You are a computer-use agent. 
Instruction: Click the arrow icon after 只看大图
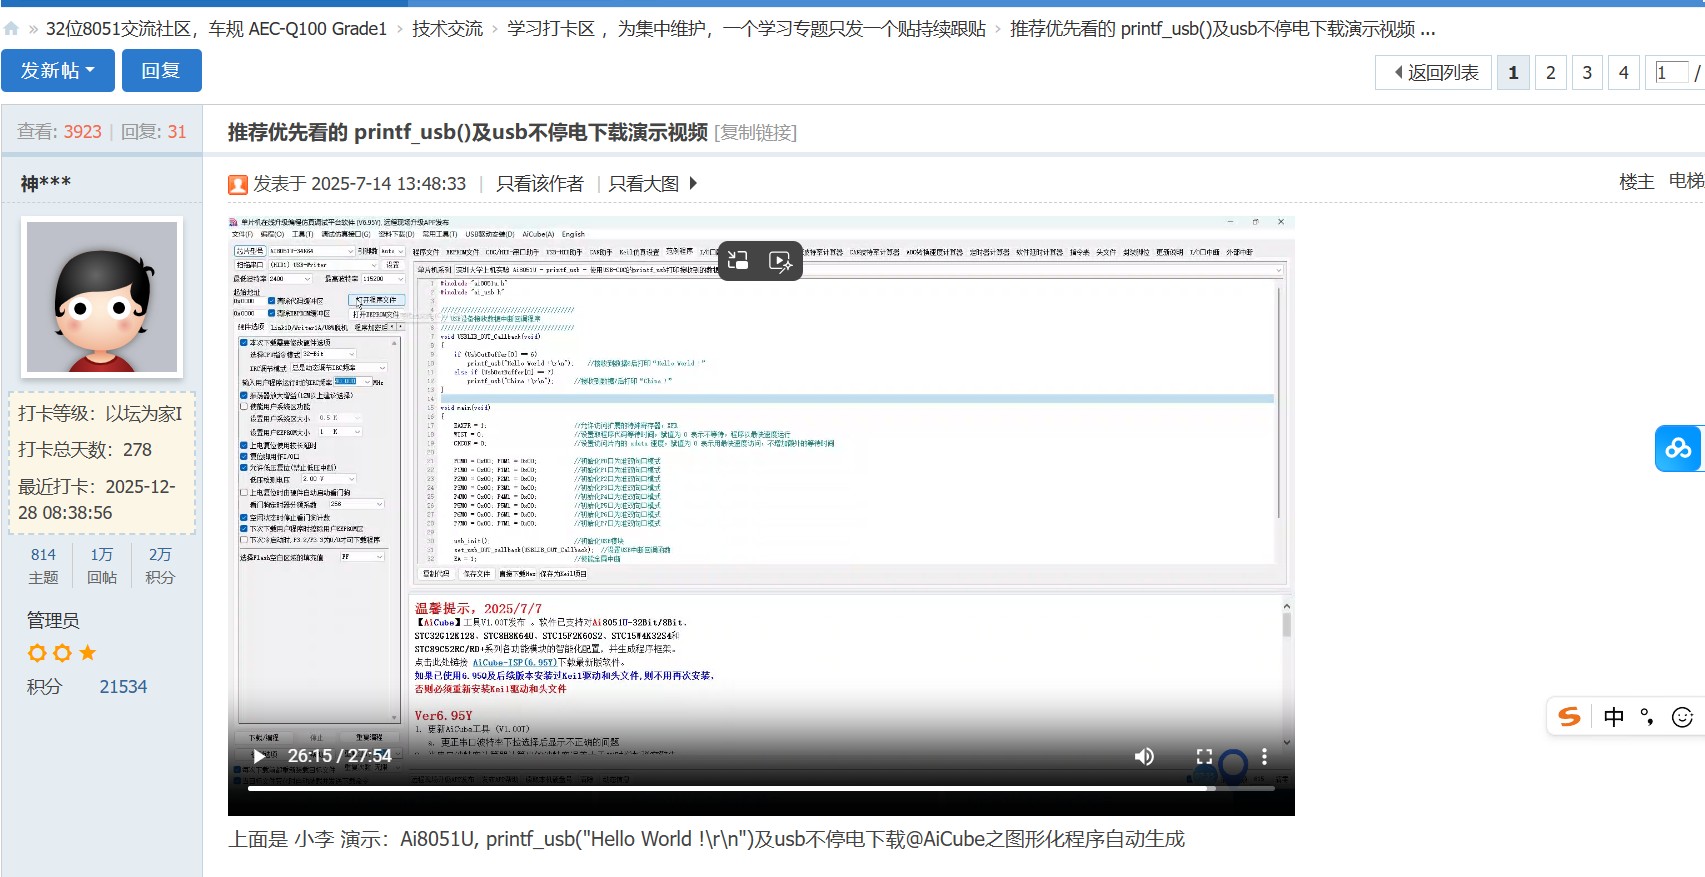(x=693, y=184)
